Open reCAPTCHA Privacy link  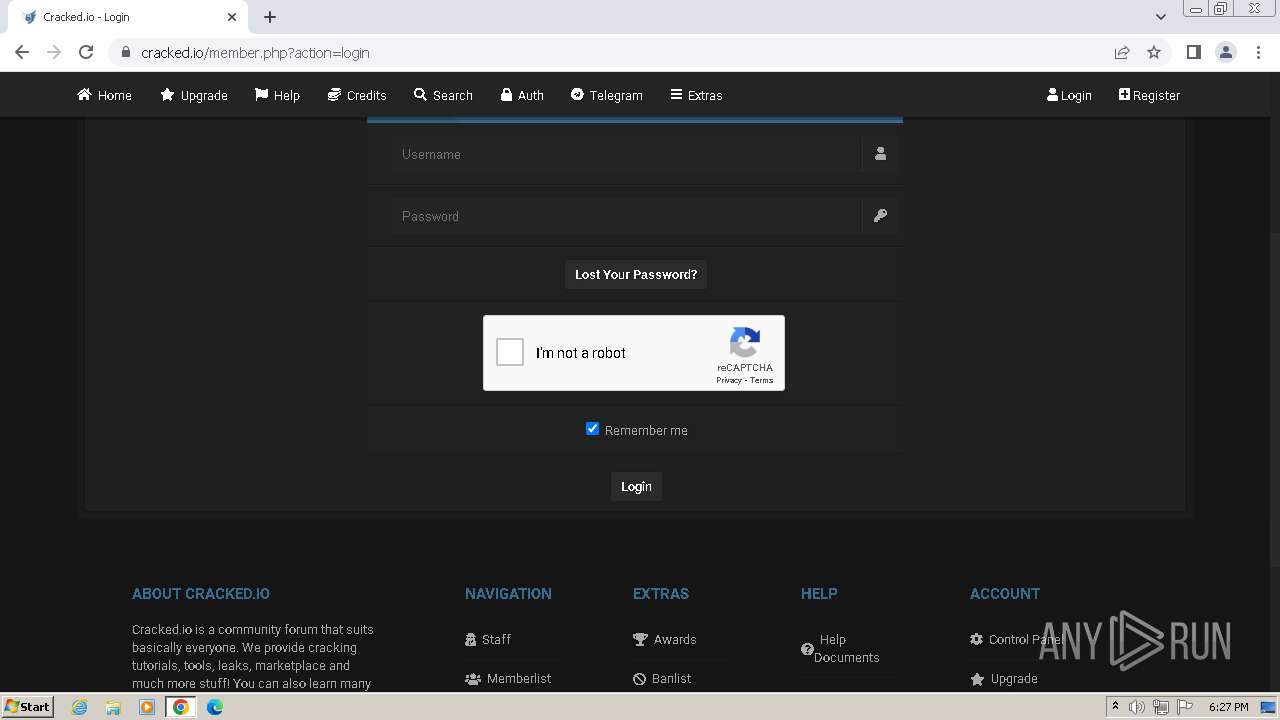point(729,380)
